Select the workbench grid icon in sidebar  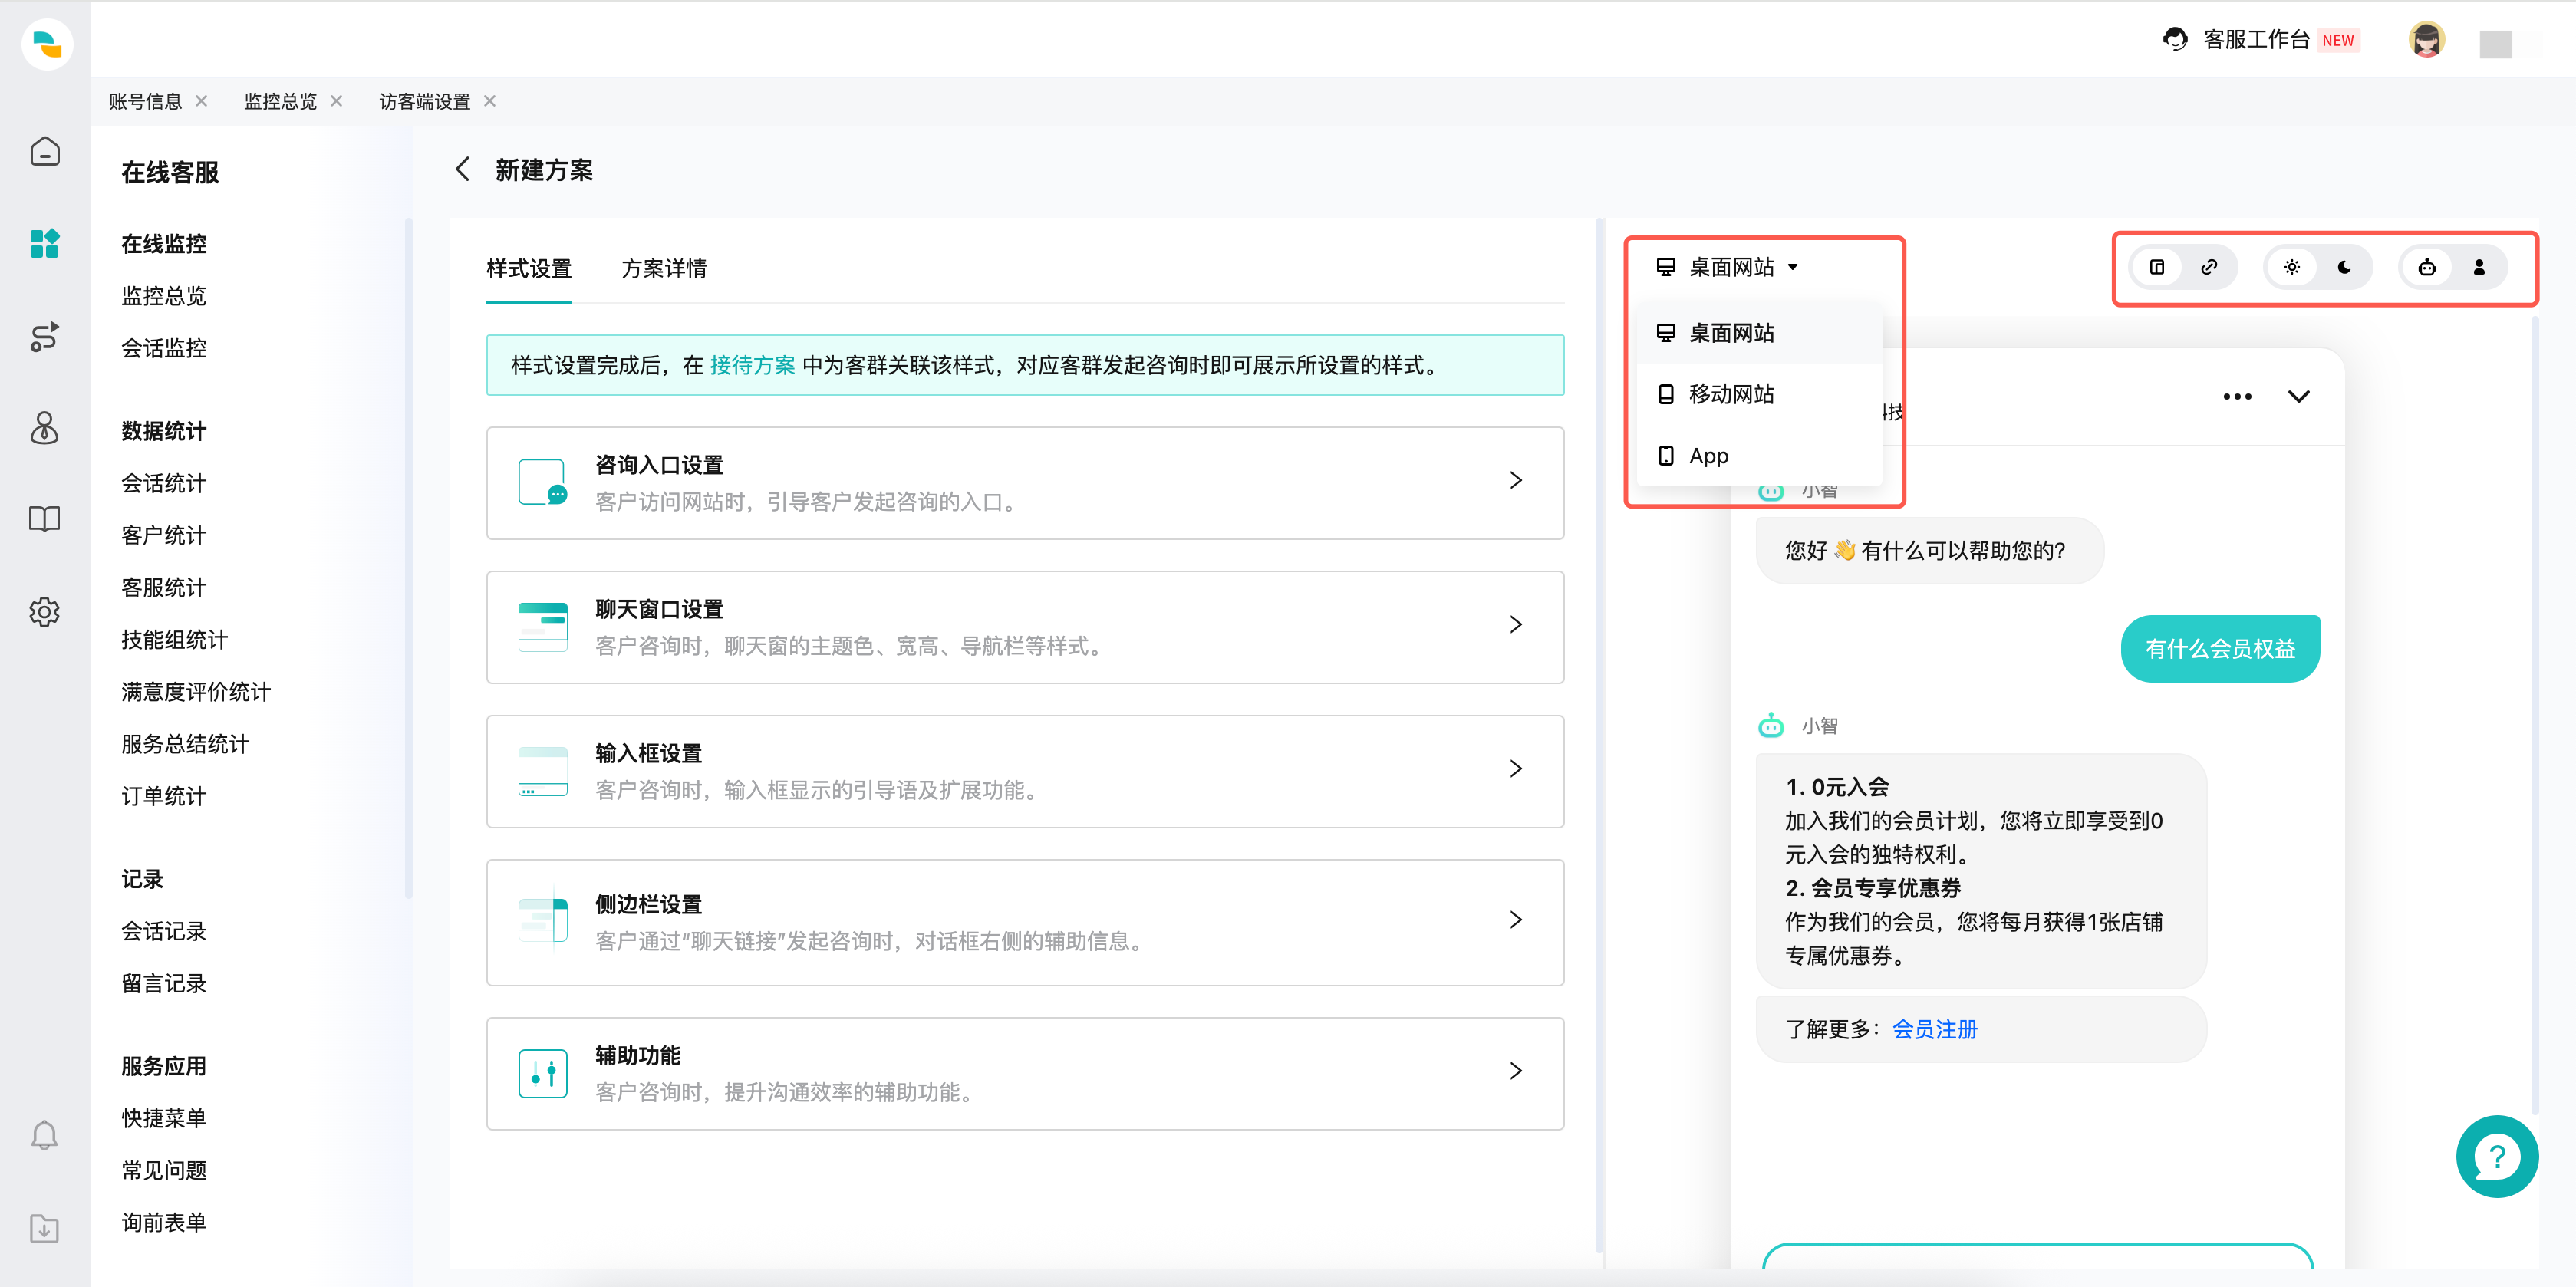pyautogui.click(x=45, y=243)
